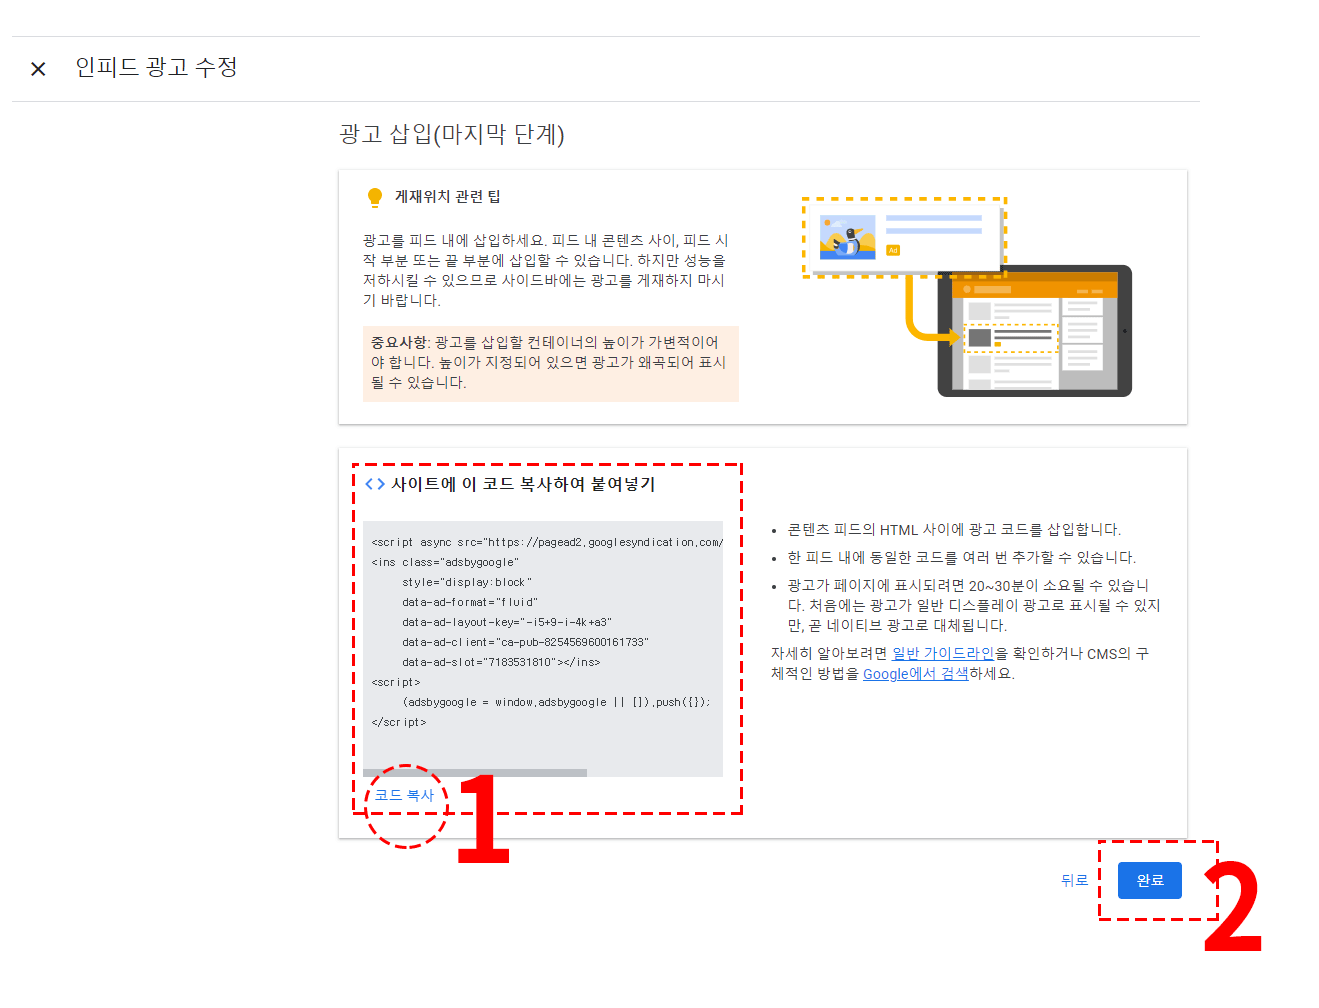Open the 일반 가이드라인 link
The width and height of the screenshot is (1319, 1008).
click(943, 653)
